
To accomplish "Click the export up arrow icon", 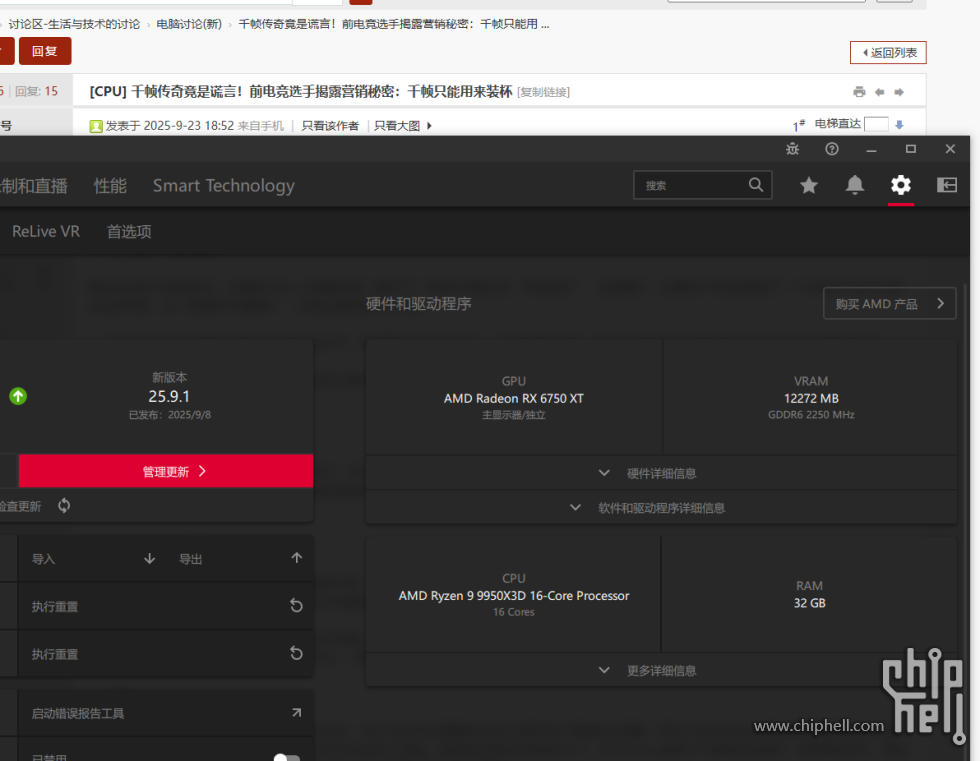I will point(296,558).
